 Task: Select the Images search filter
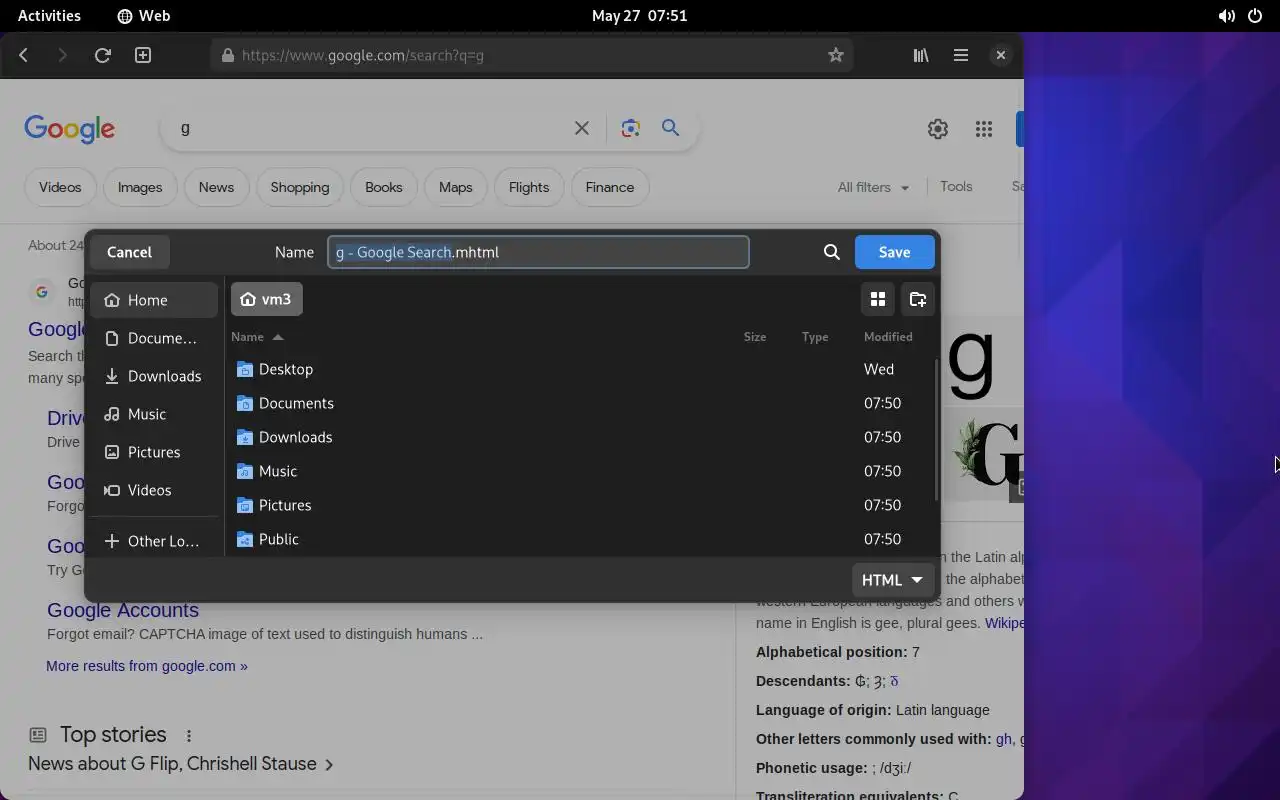(140, 187)
